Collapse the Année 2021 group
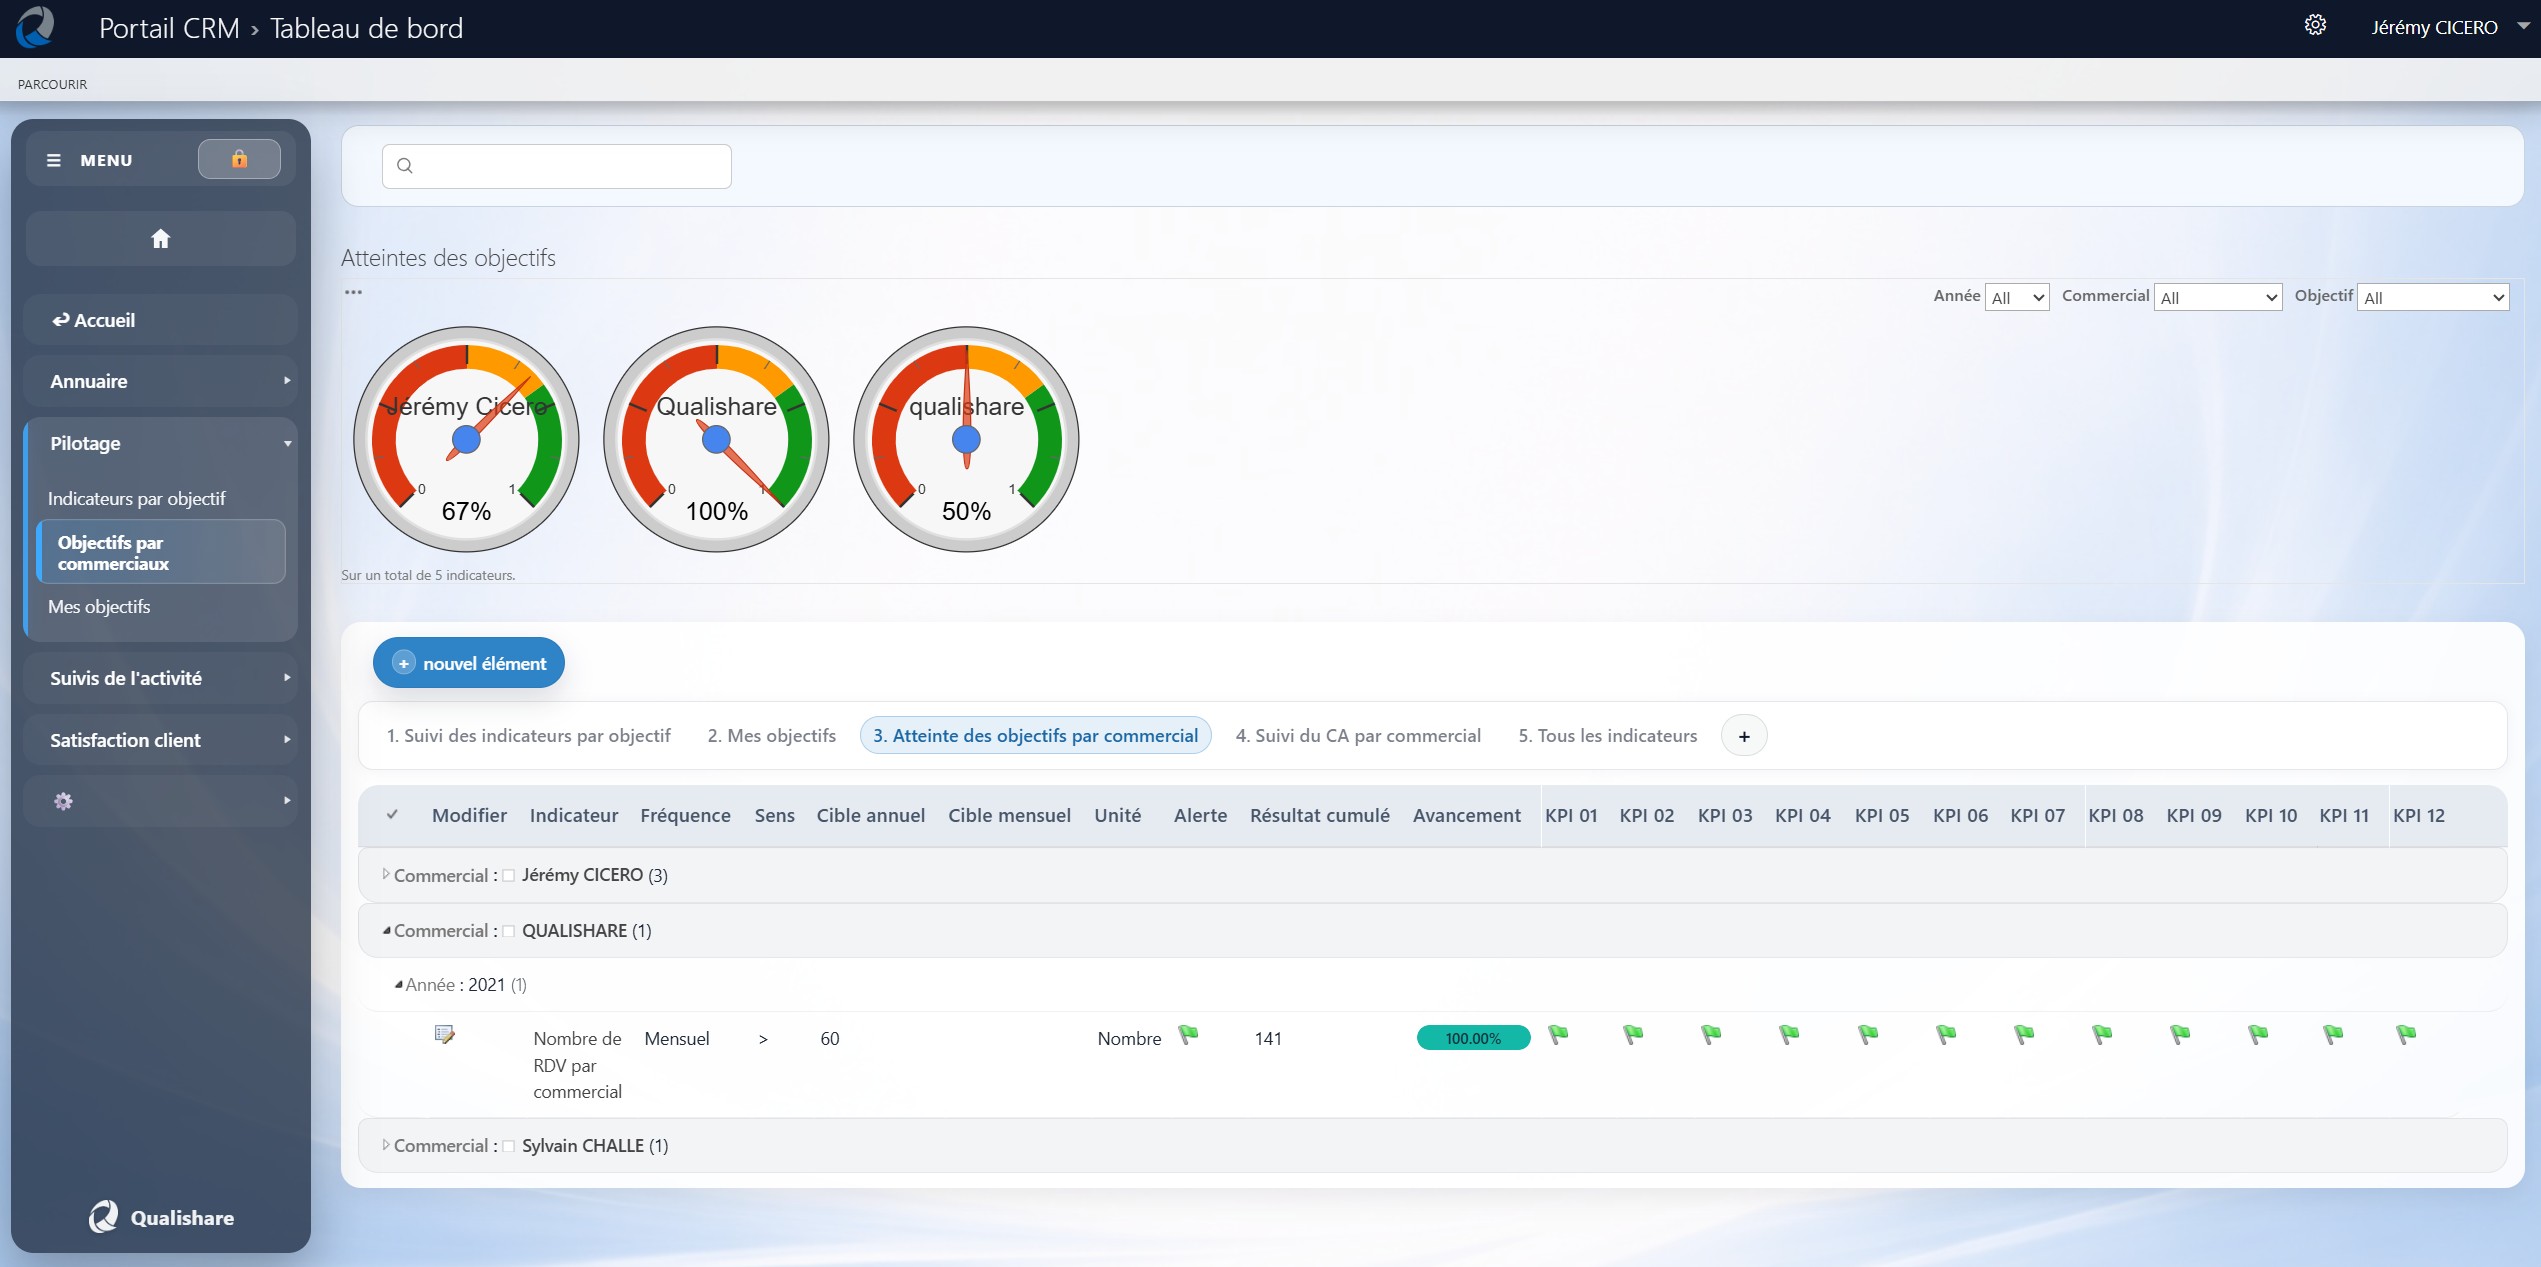This screenshot has width=2541, height=1267. click(x=398, y=985)
